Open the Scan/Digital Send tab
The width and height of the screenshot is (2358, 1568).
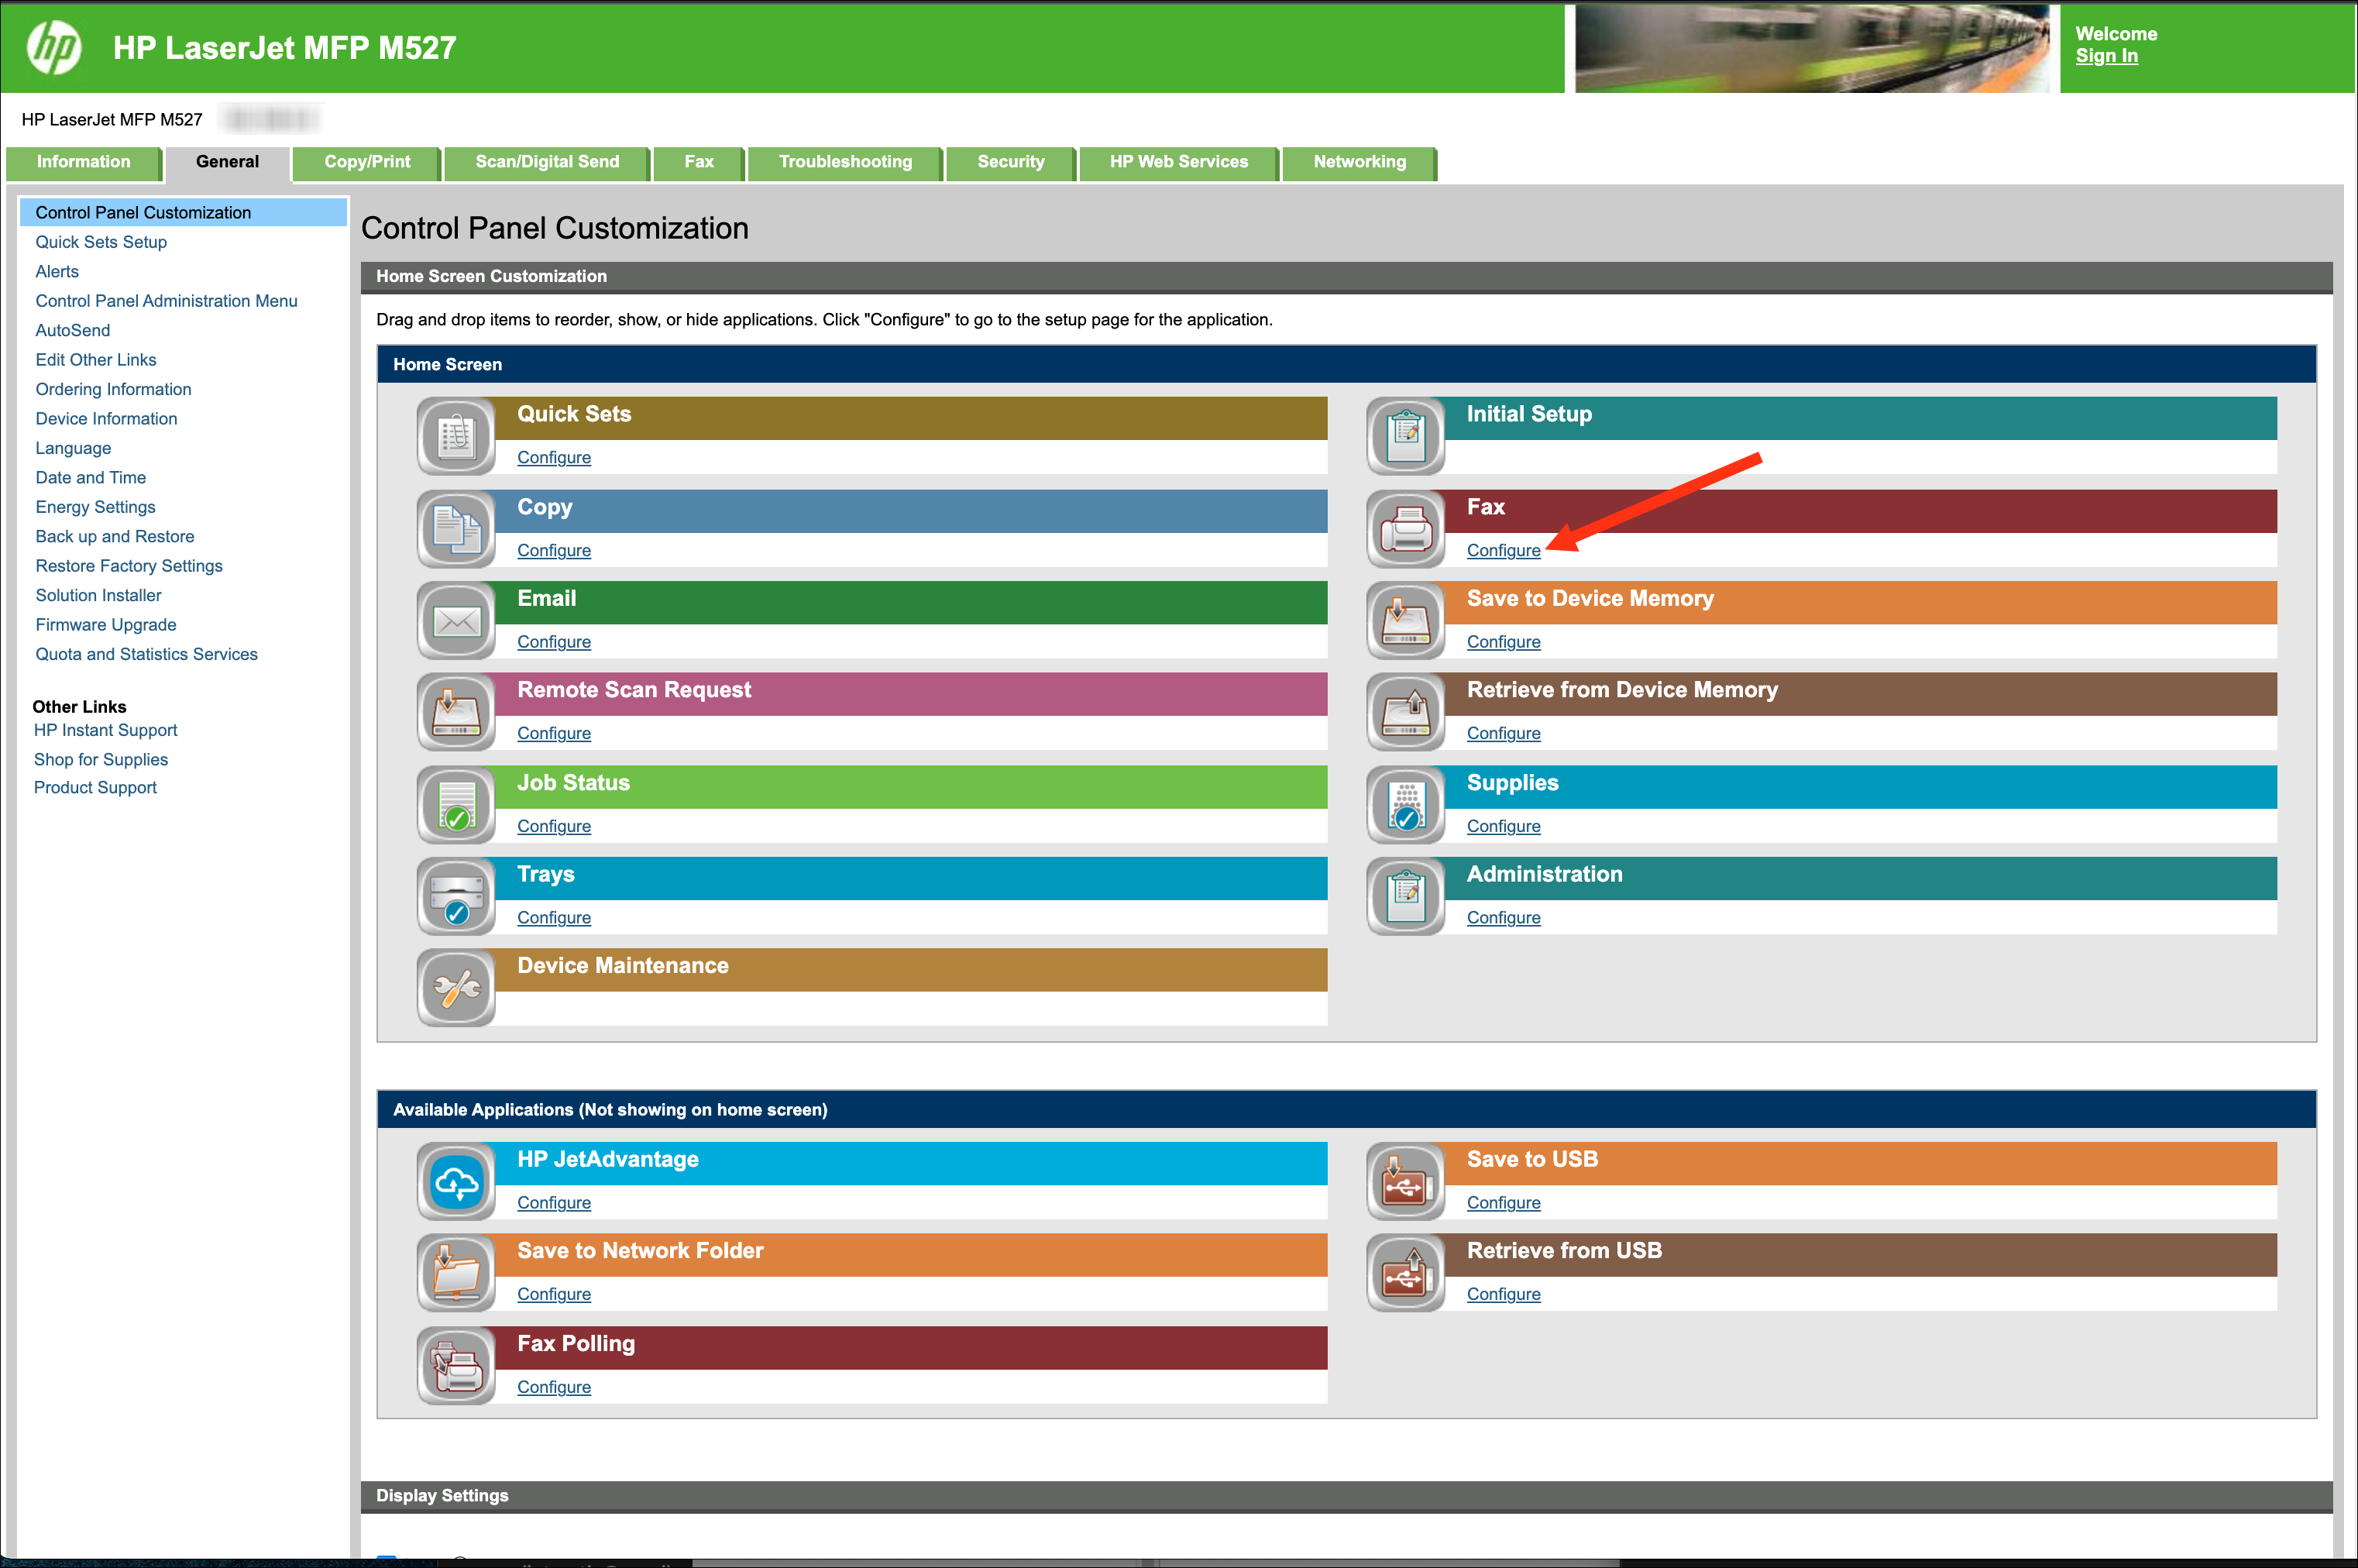(x=546, y=162)
